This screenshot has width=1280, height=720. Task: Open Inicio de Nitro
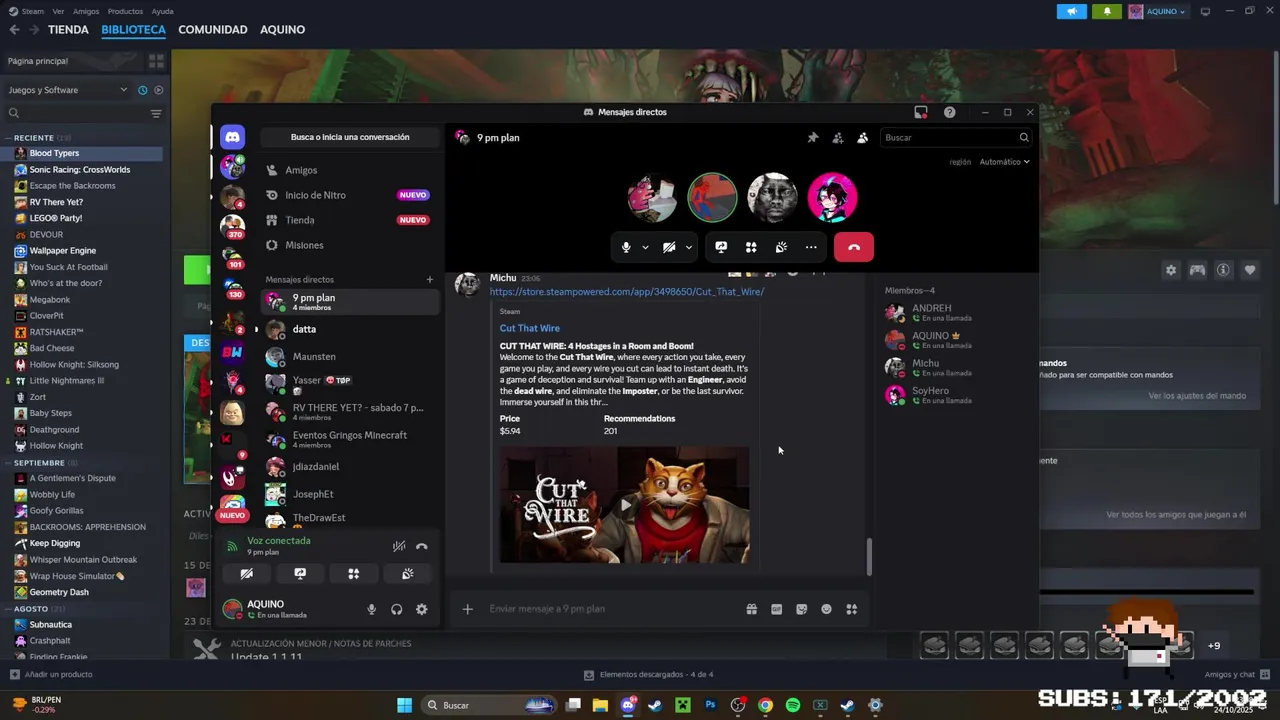(x=349, y=195)
